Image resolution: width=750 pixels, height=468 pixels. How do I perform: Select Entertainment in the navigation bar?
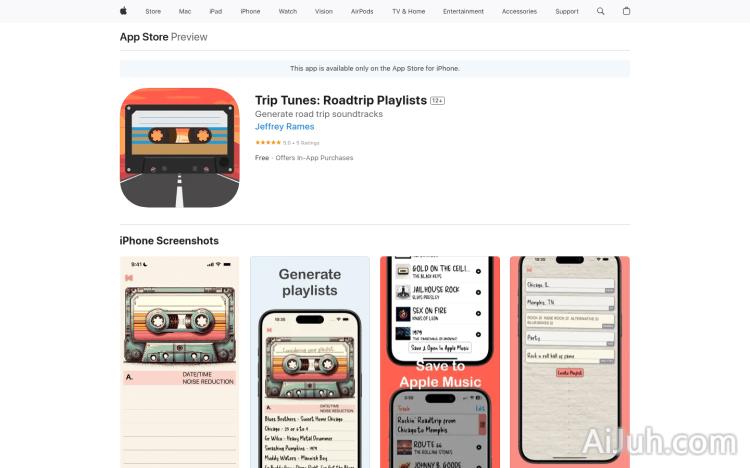pyautogui.click(x=463, y=11)
